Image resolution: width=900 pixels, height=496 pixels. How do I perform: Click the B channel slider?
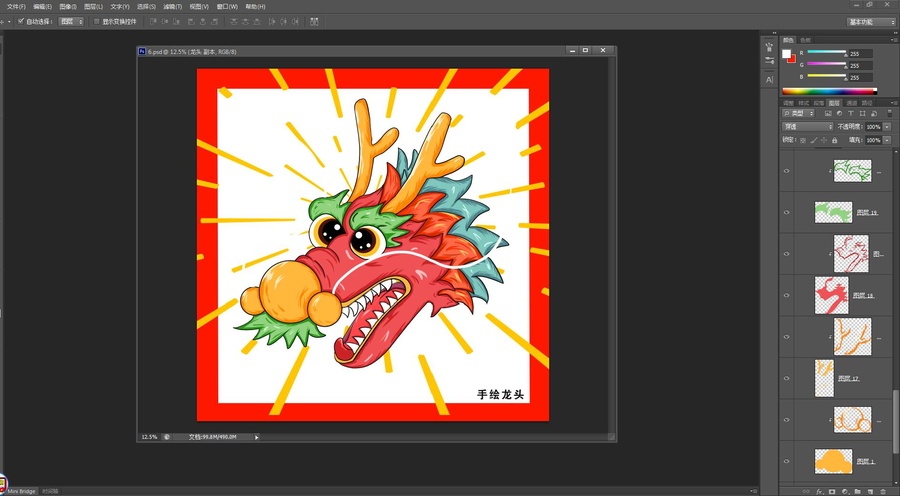tap(827, 77)
